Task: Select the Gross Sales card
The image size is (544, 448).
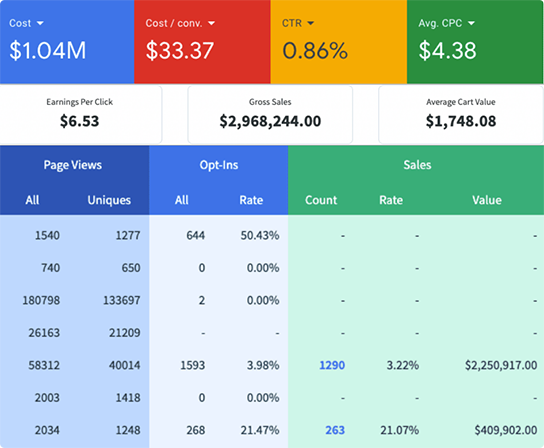Action: pyautogui.click(x=270, y=115)
